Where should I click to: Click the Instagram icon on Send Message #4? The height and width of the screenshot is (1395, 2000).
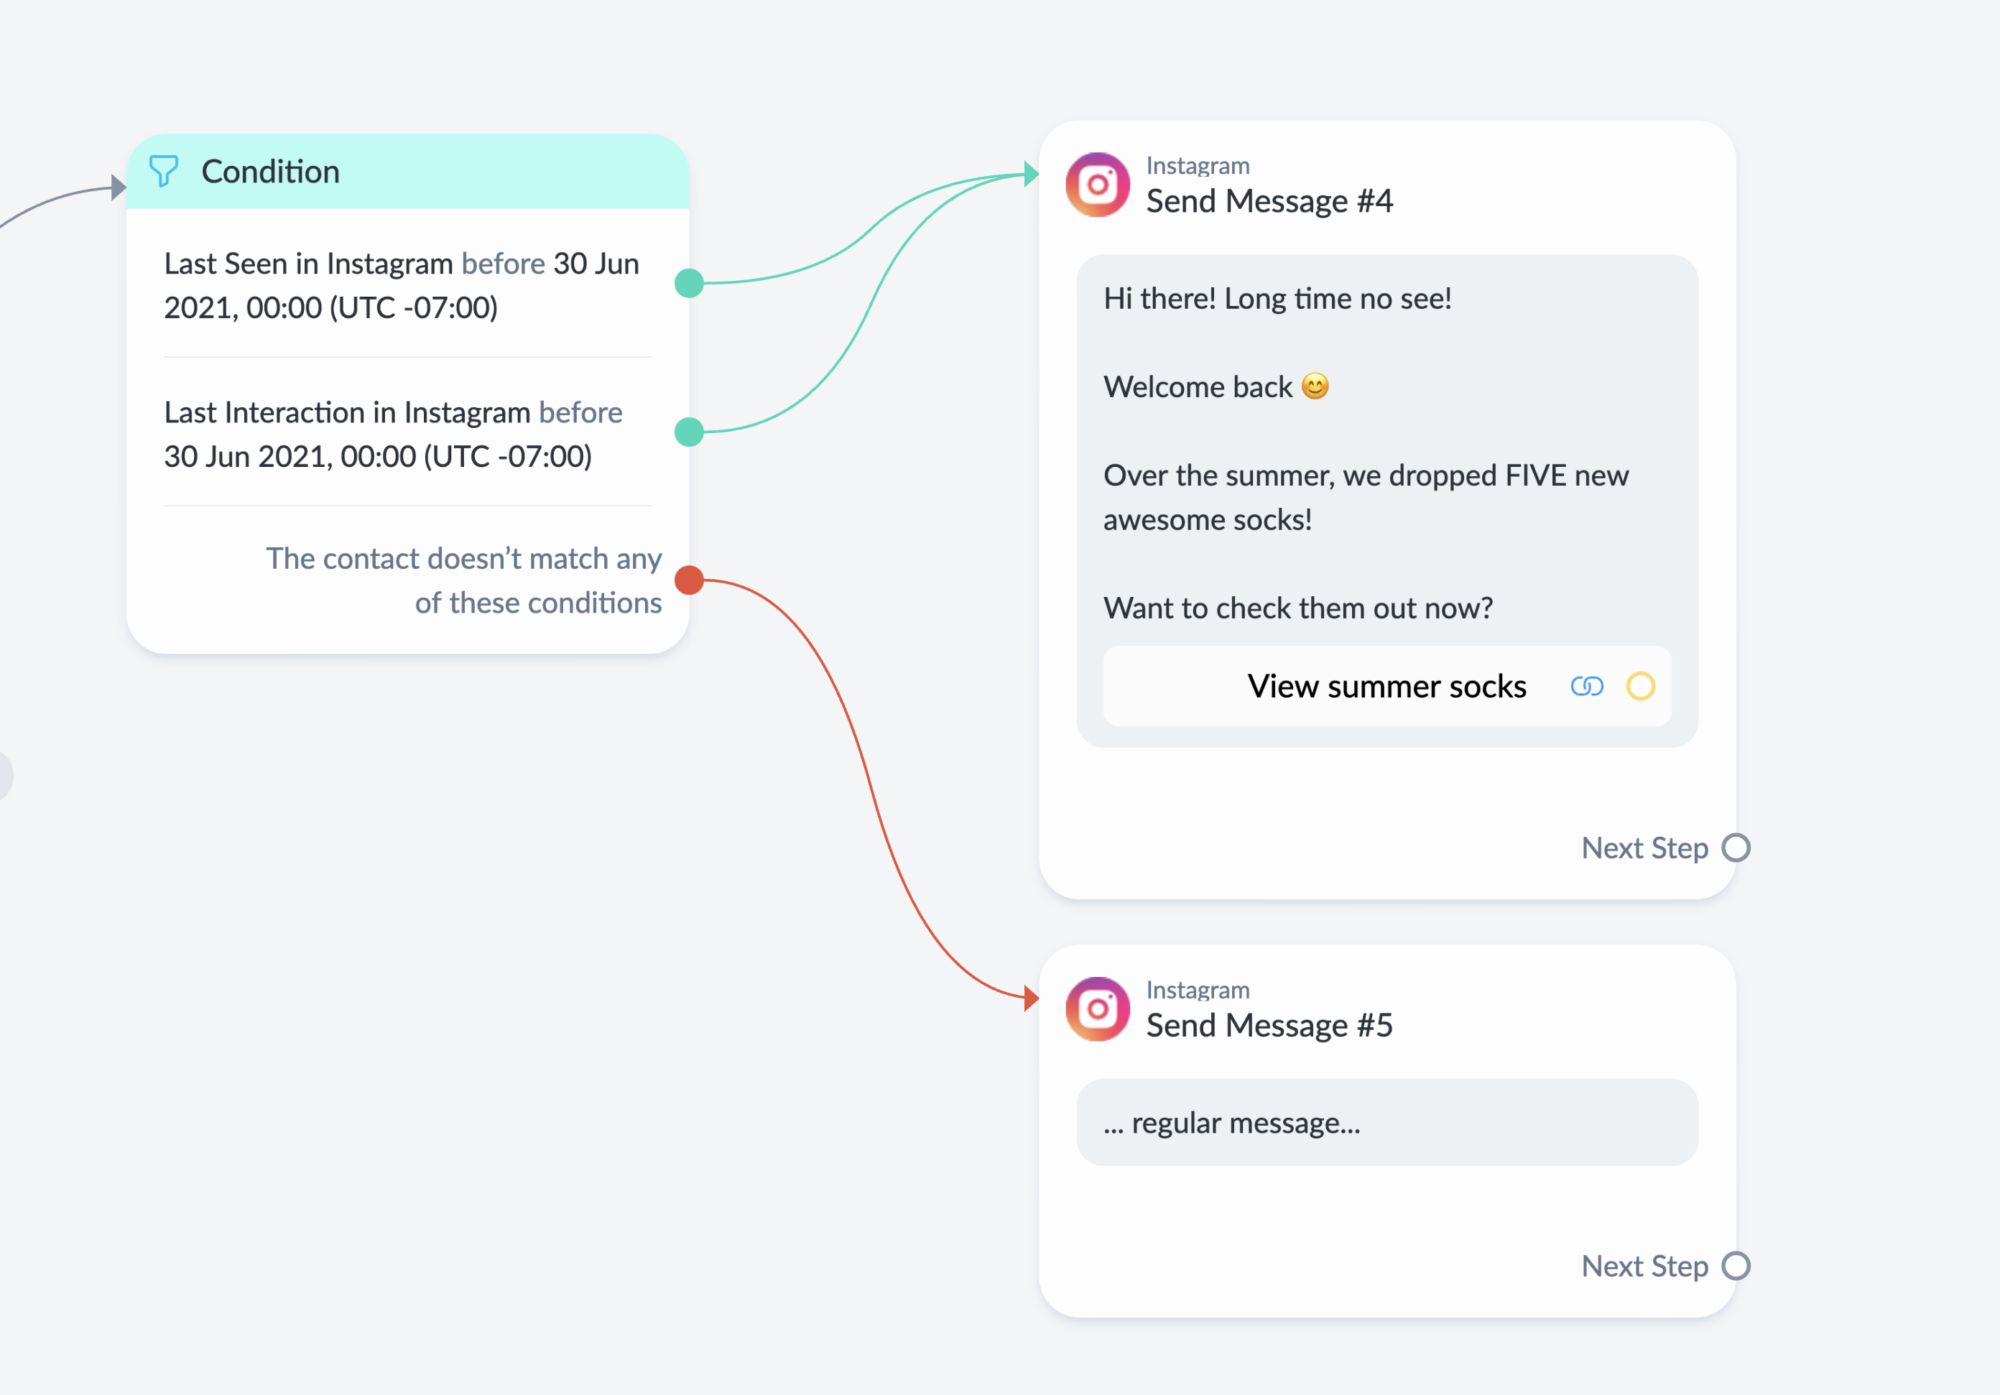(1097, 182)
